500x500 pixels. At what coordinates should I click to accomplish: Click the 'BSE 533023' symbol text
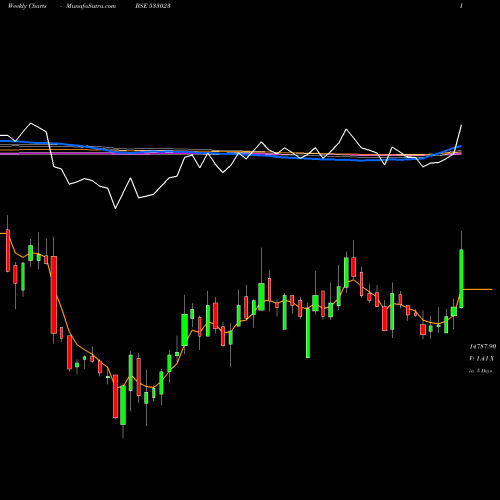click(x=153, y=6)
